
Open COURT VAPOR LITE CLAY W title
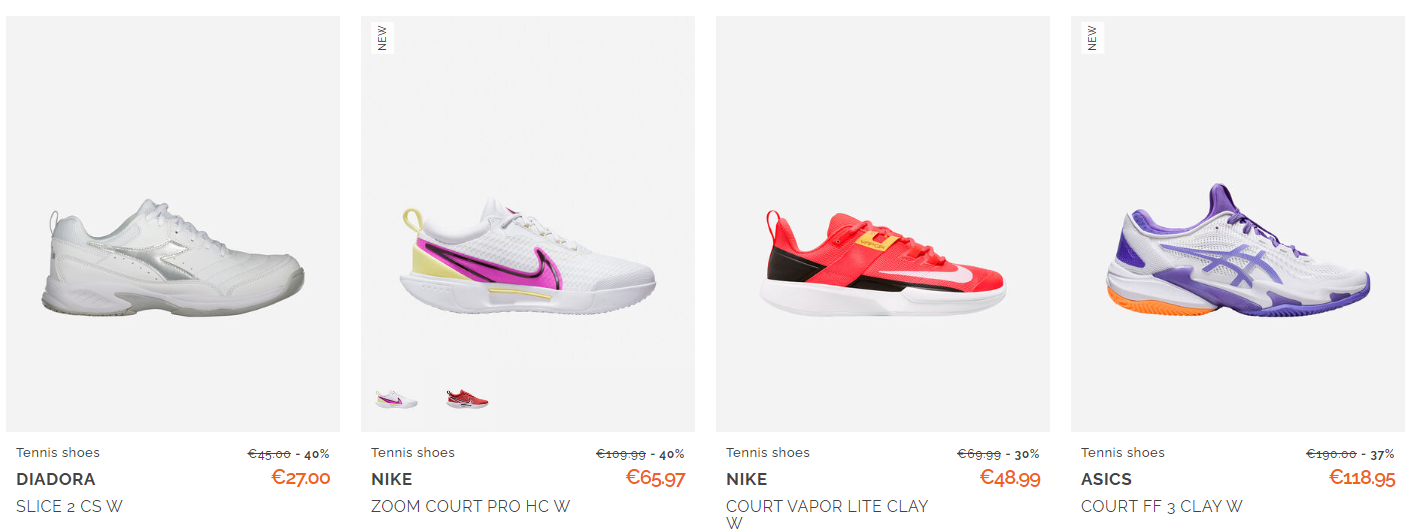(827, 514)
